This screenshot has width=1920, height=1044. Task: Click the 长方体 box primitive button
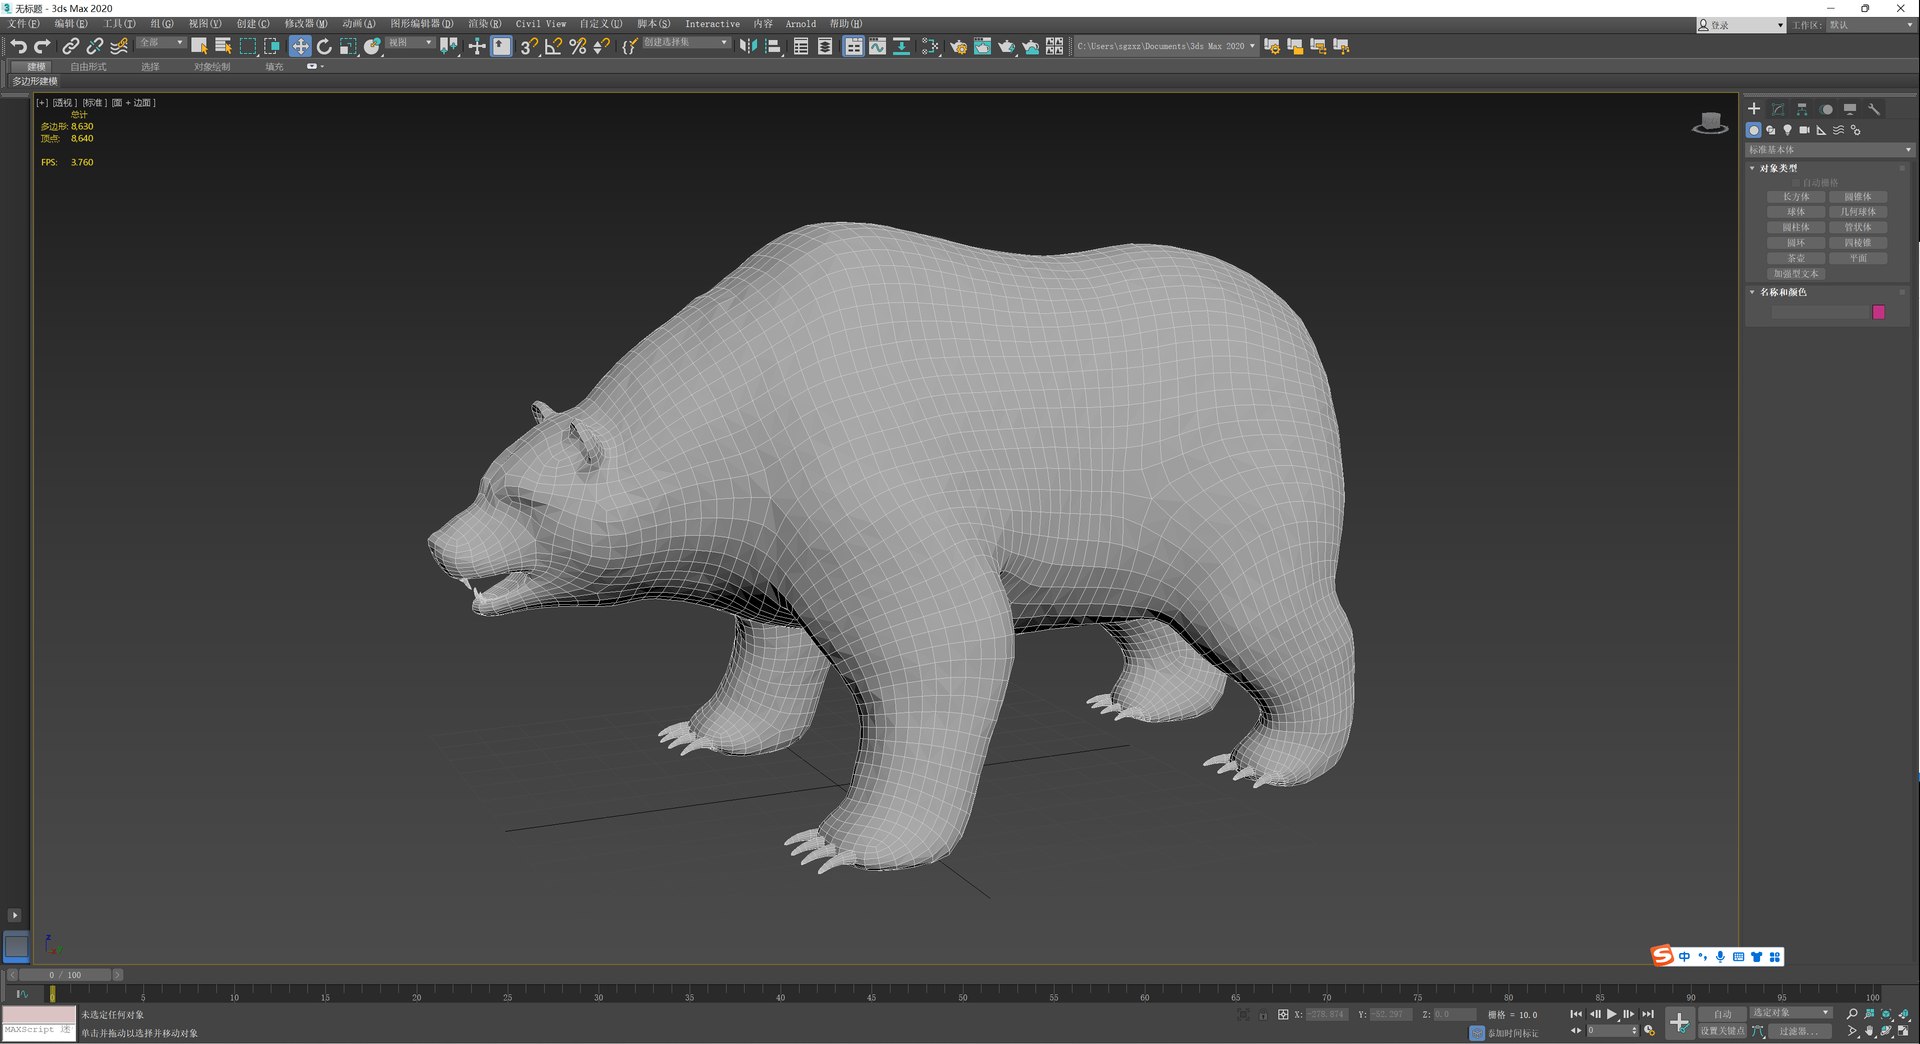pos(1796,197)
